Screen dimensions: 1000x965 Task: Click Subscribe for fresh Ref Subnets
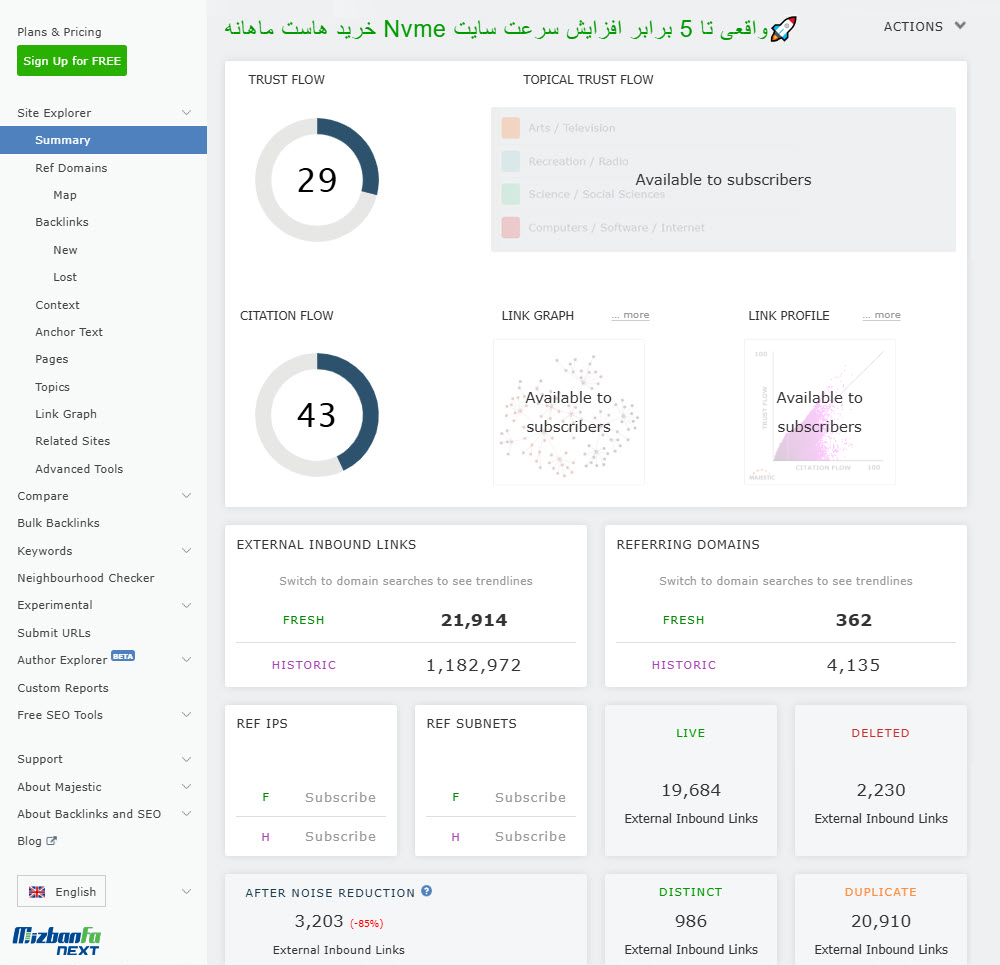[x=530, y=797]
